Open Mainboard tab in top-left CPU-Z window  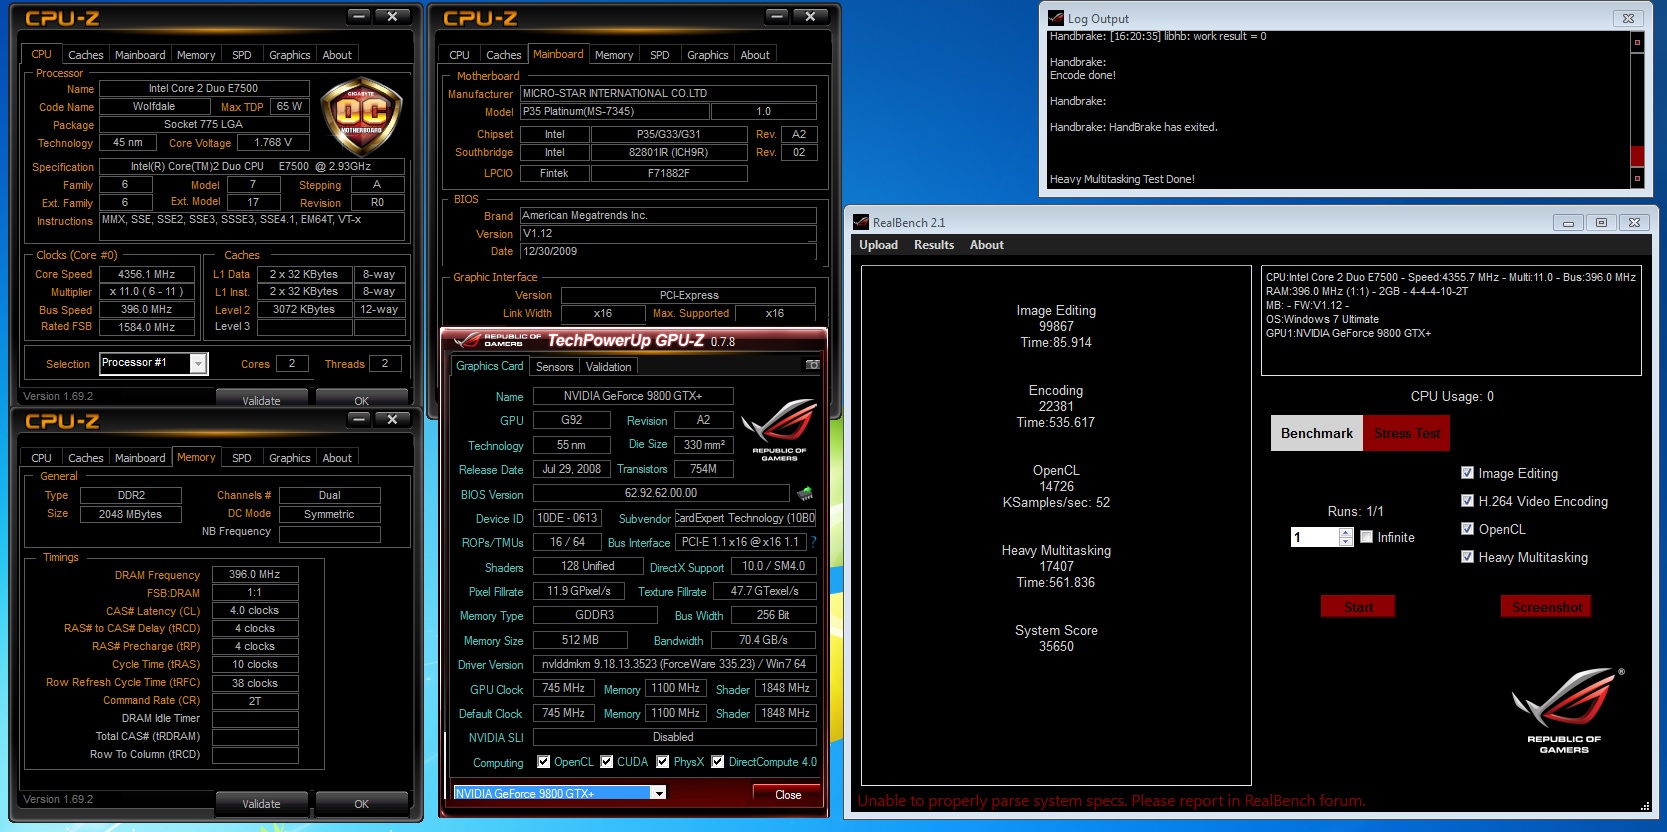pos(140,55)
